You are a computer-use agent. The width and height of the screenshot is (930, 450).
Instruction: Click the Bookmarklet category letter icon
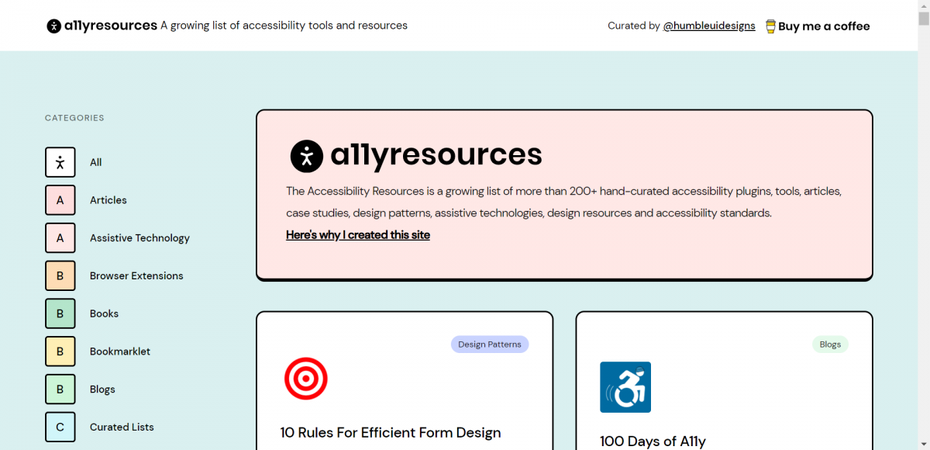[x=60, y=352]
